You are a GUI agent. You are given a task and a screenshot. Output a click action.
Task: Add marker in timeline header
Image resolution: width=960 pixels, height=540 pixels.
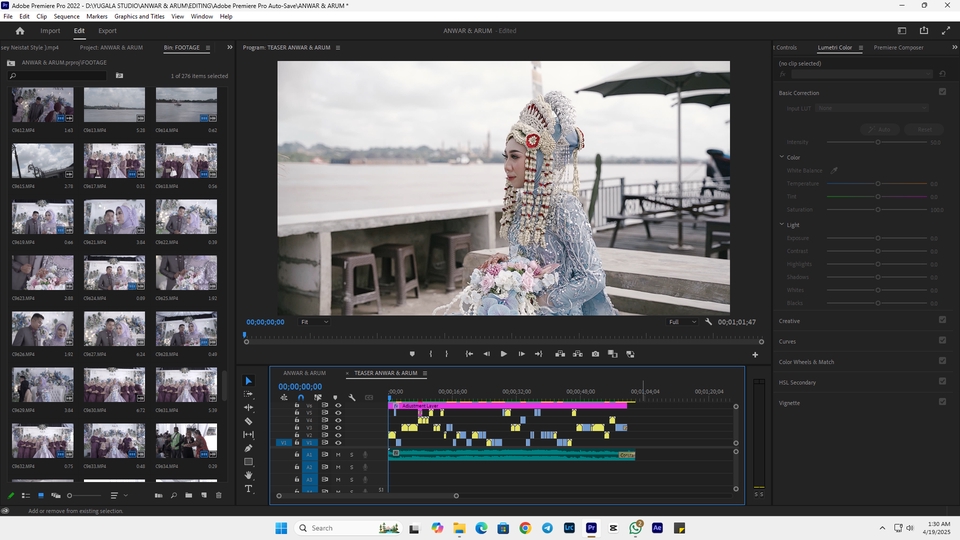(335, 397)
